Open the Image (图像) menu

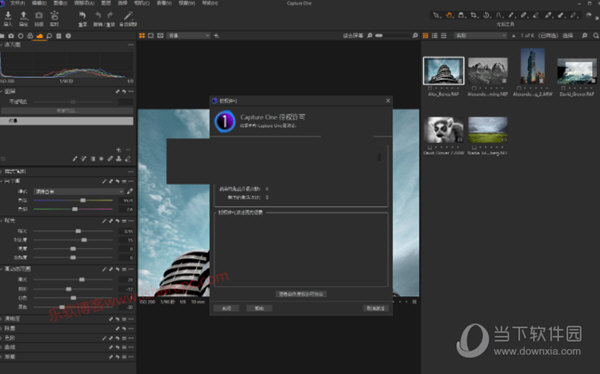60,3
